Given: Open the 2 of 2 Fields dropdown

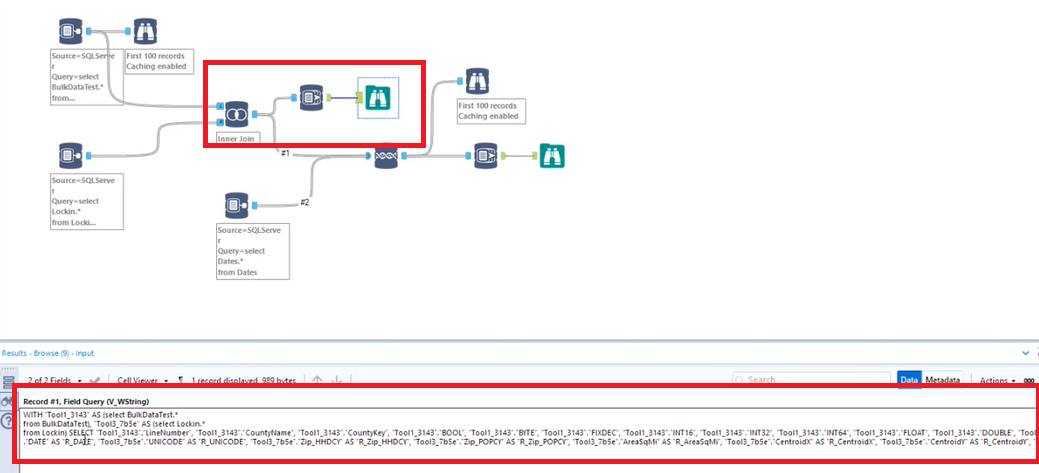Looking at the screenshot, I should point(56,380).
